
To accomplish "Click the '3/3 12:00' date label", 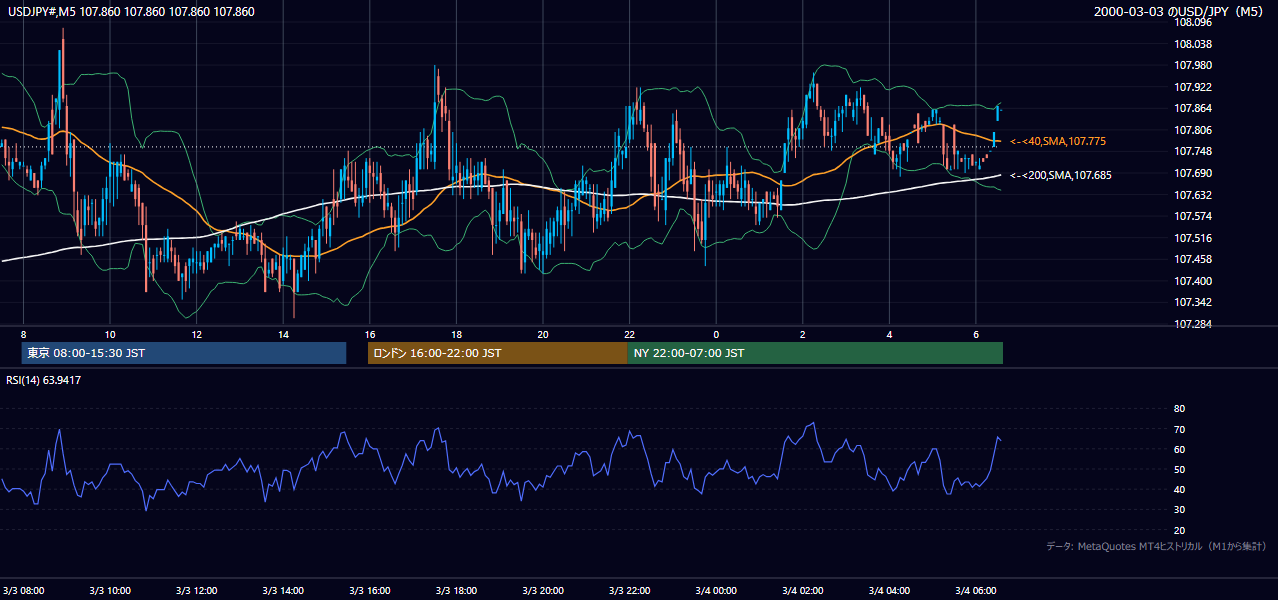I will pyautogui.click(x=197, y=590).
